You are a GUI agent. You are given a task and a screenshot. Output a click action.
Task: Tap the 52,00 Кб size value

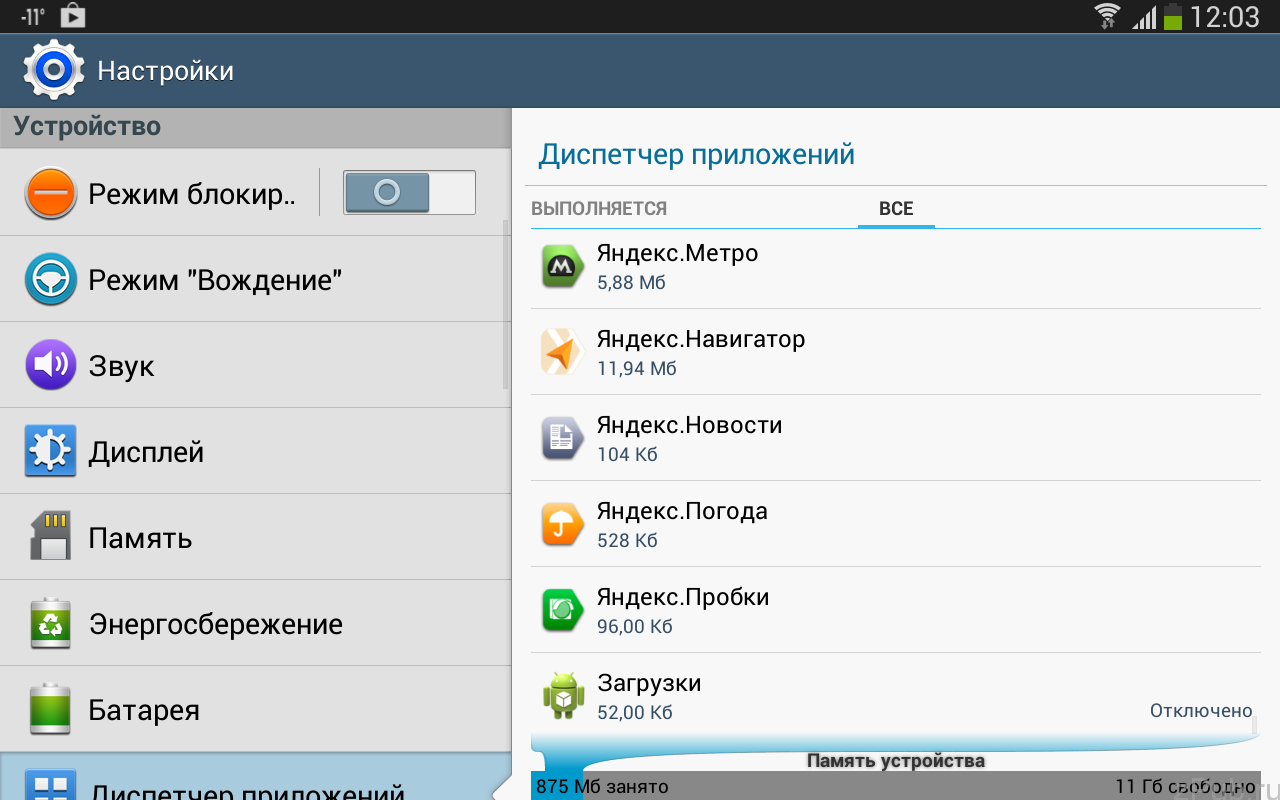[x=635, y=713]
